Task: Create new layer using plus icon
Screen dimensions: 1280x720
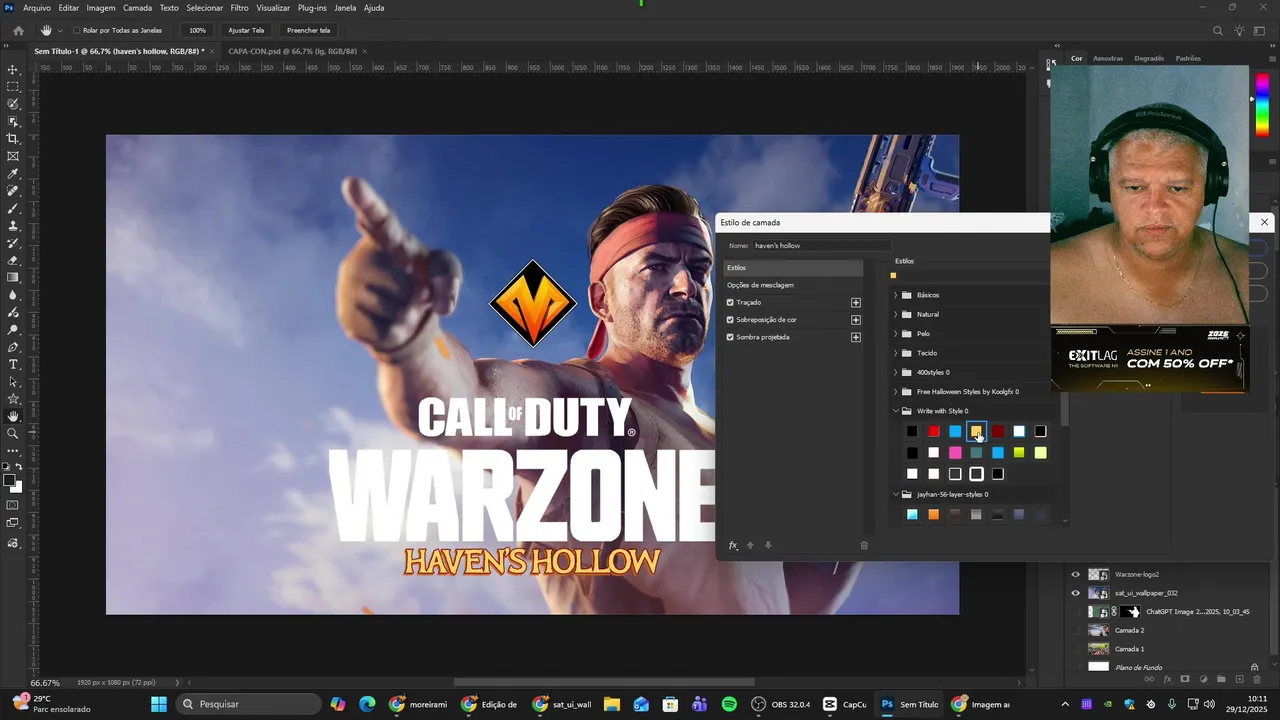Action: pos(1239,679)
